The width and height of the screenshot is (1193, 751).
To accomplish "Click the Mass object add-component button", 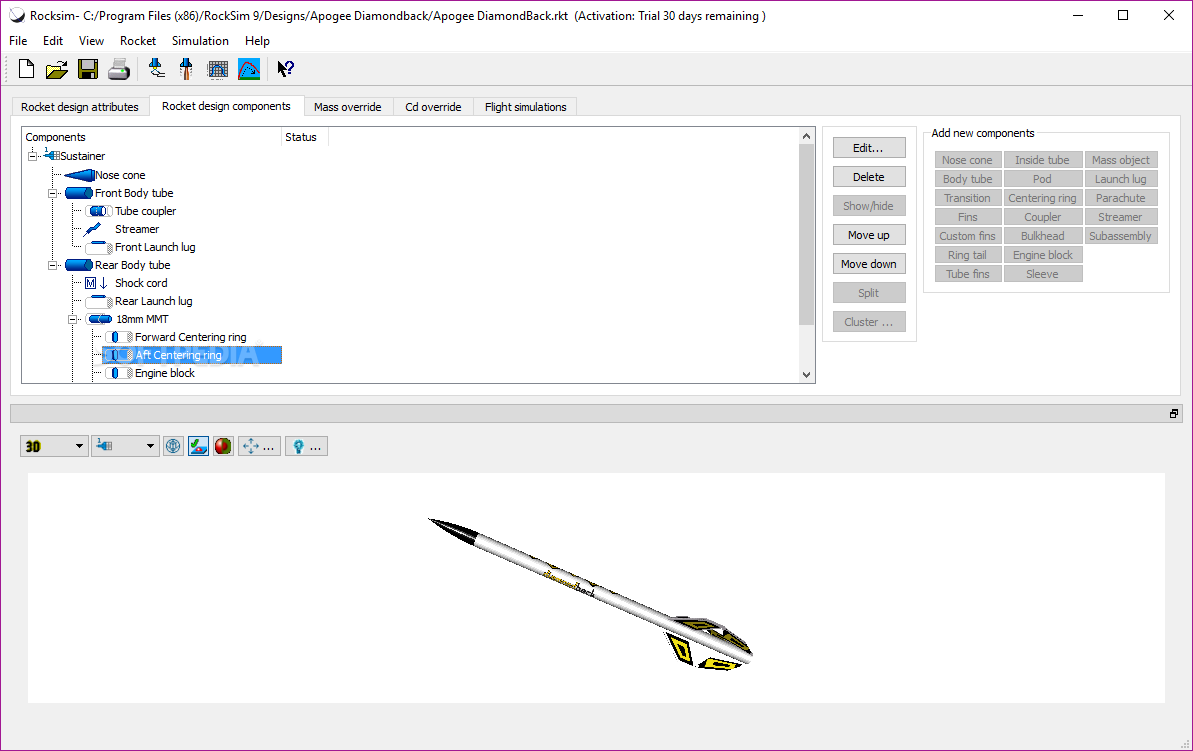I will tap(1121, 160).
